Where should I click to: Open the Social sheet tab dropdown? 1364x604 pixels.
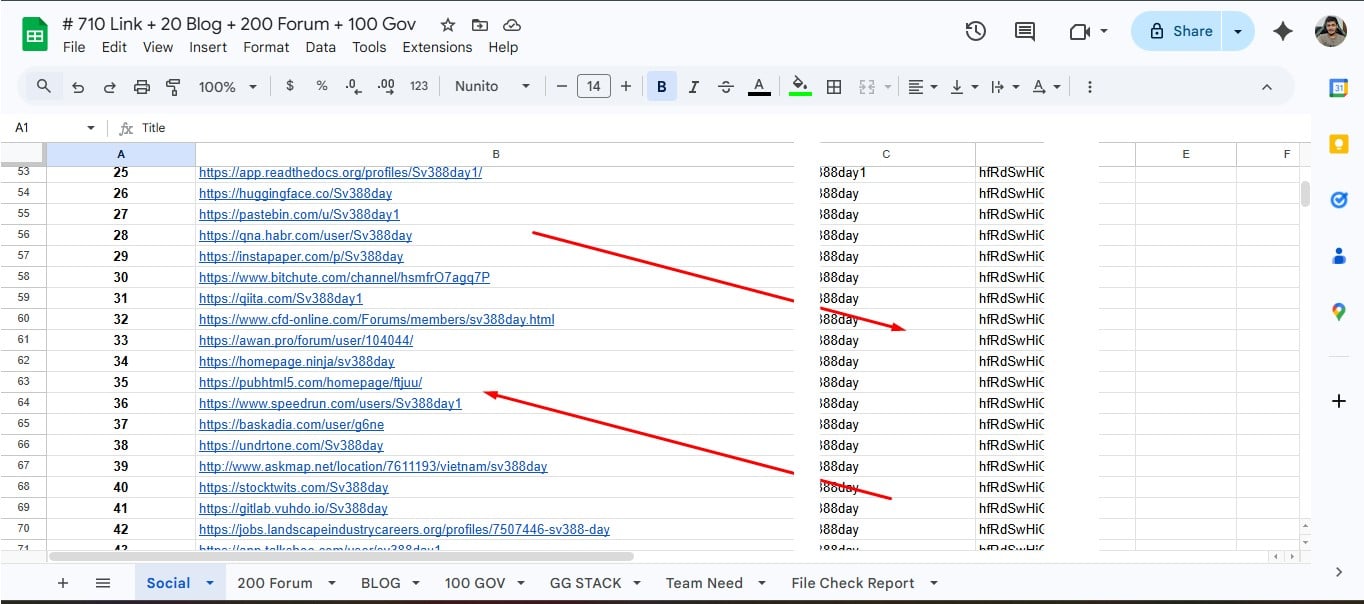208,582
